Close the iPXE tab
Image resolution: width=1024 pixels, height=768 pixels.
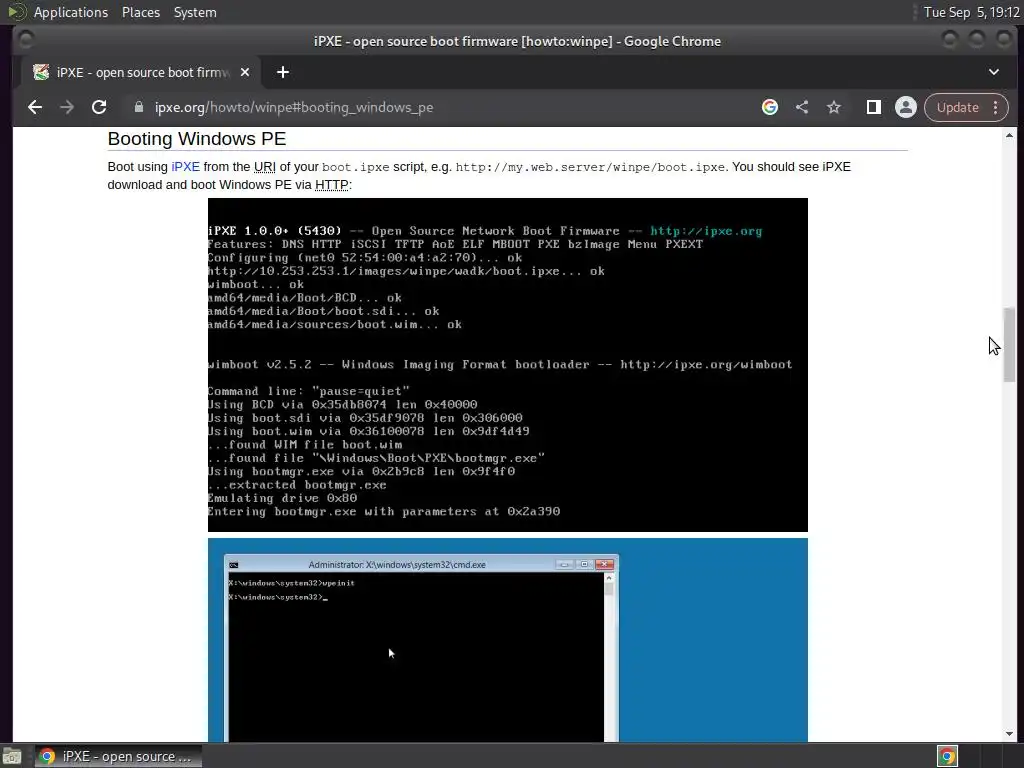[x=245, y=72]
